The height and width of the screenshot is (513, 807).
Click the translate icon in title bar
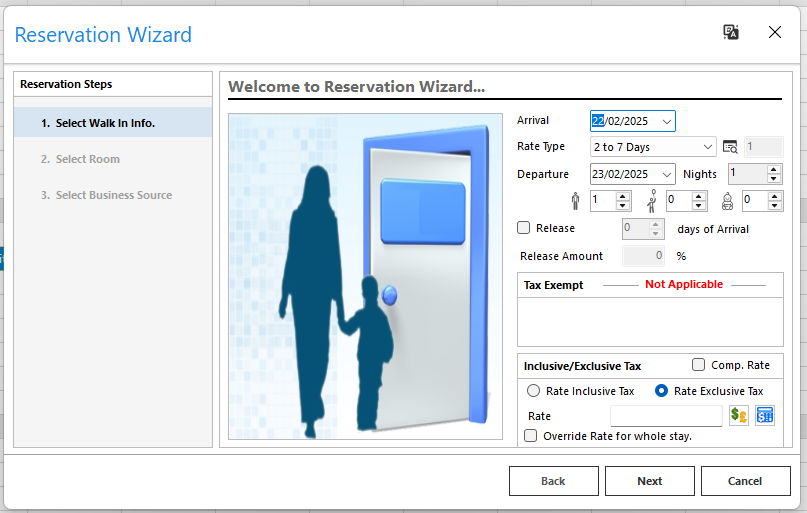pyautogui.click(x=731, y=32)
